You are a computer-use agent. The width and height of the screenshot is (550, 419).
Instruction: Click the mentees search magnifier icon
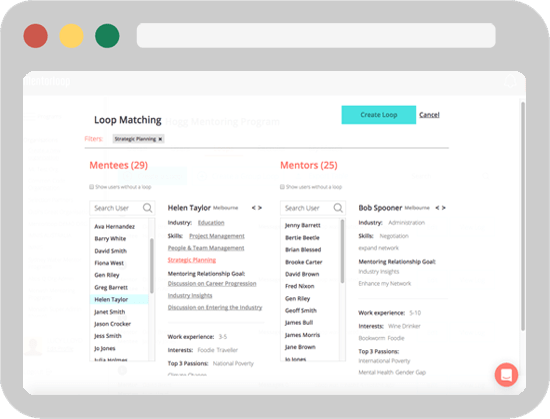tap(148, 208)
